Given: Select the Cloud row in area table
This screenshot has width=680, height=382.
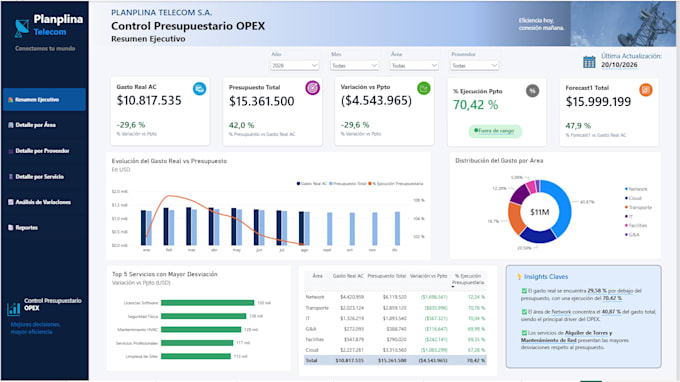Looking at the screenshot, I should click(x=395, y=350).
